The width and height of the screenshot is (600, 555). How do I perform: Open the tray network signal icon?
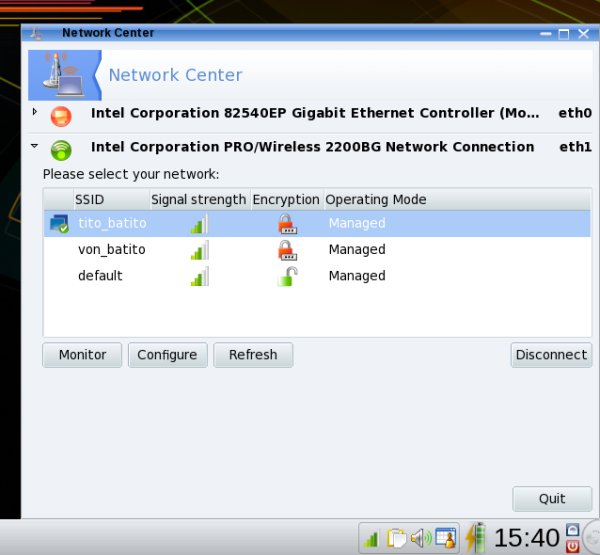point(370,539)
